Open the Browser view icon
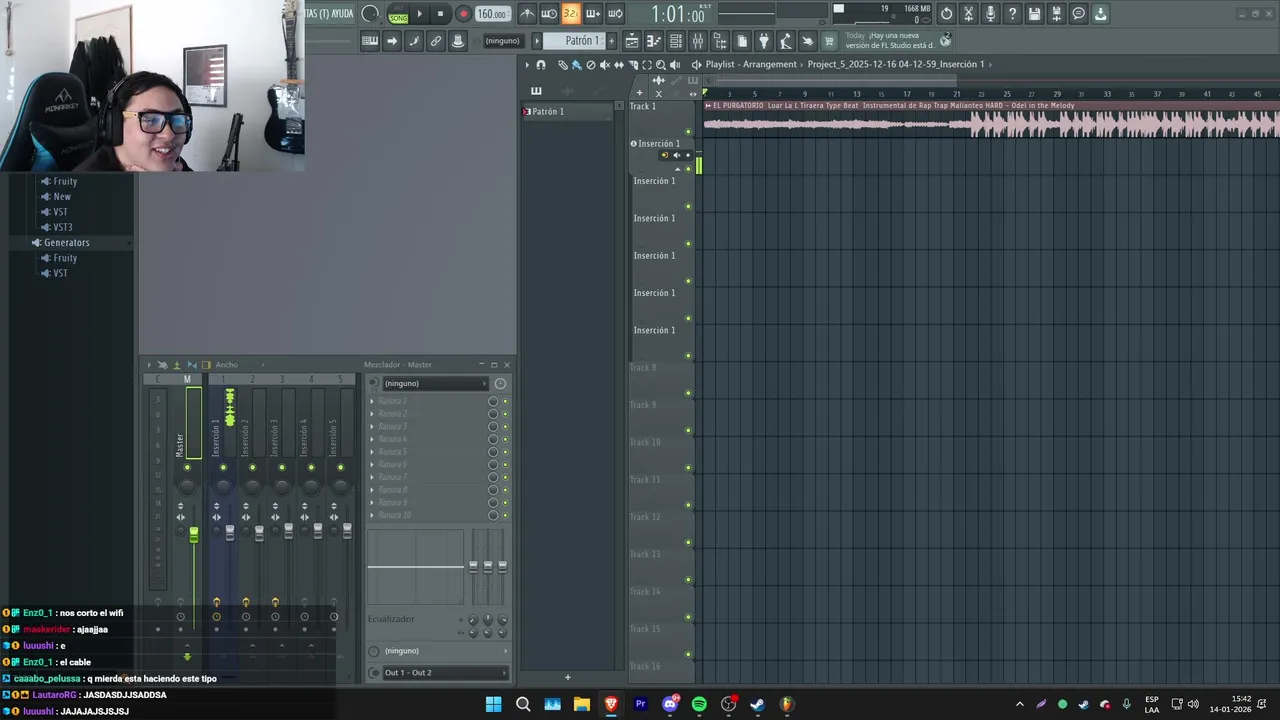This screenshot has height=720, width=1280. [x=720, y=41]
